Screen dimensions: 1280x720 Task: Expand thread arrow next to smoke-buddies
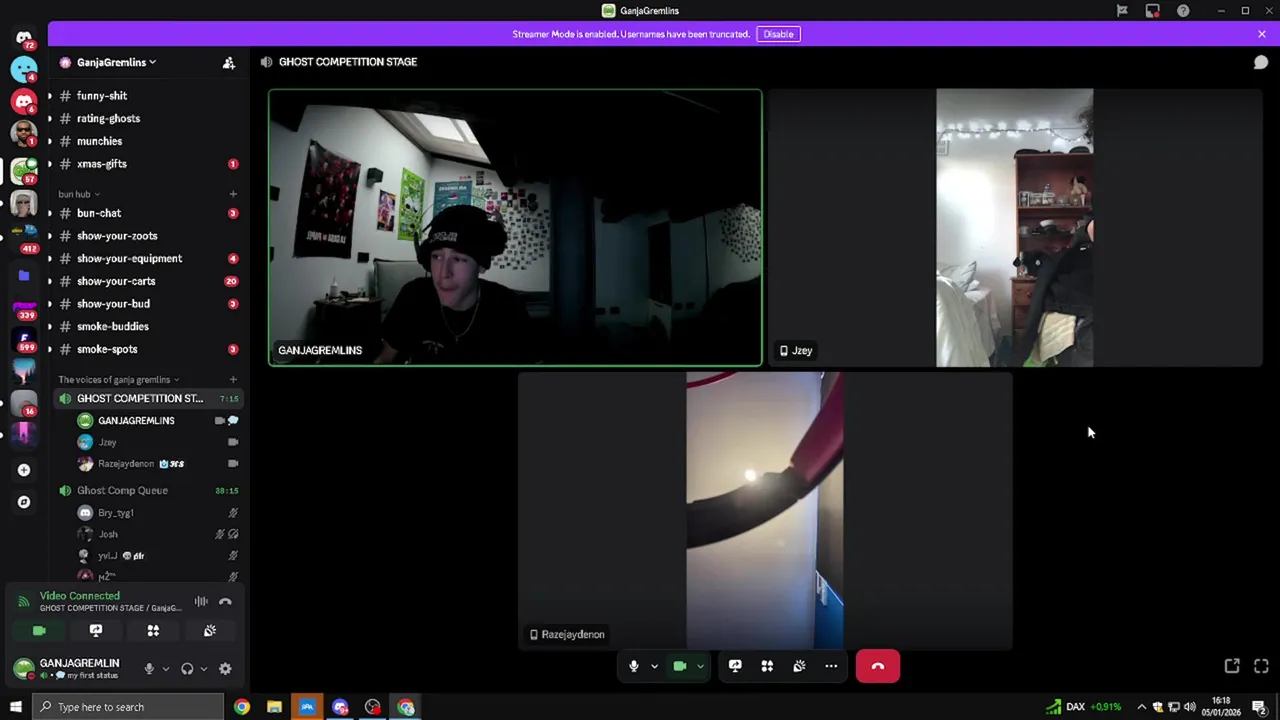point(49,326)
